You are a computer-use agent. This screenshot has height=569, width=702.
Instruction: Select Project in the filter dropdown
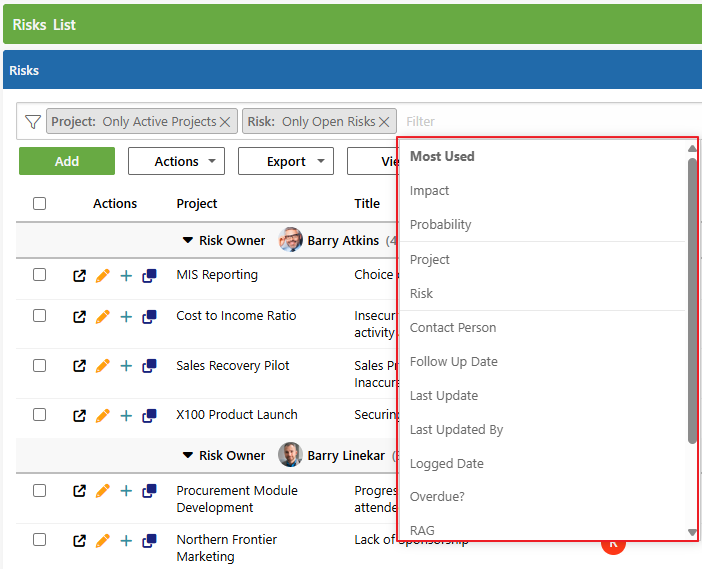coord(429,260)
